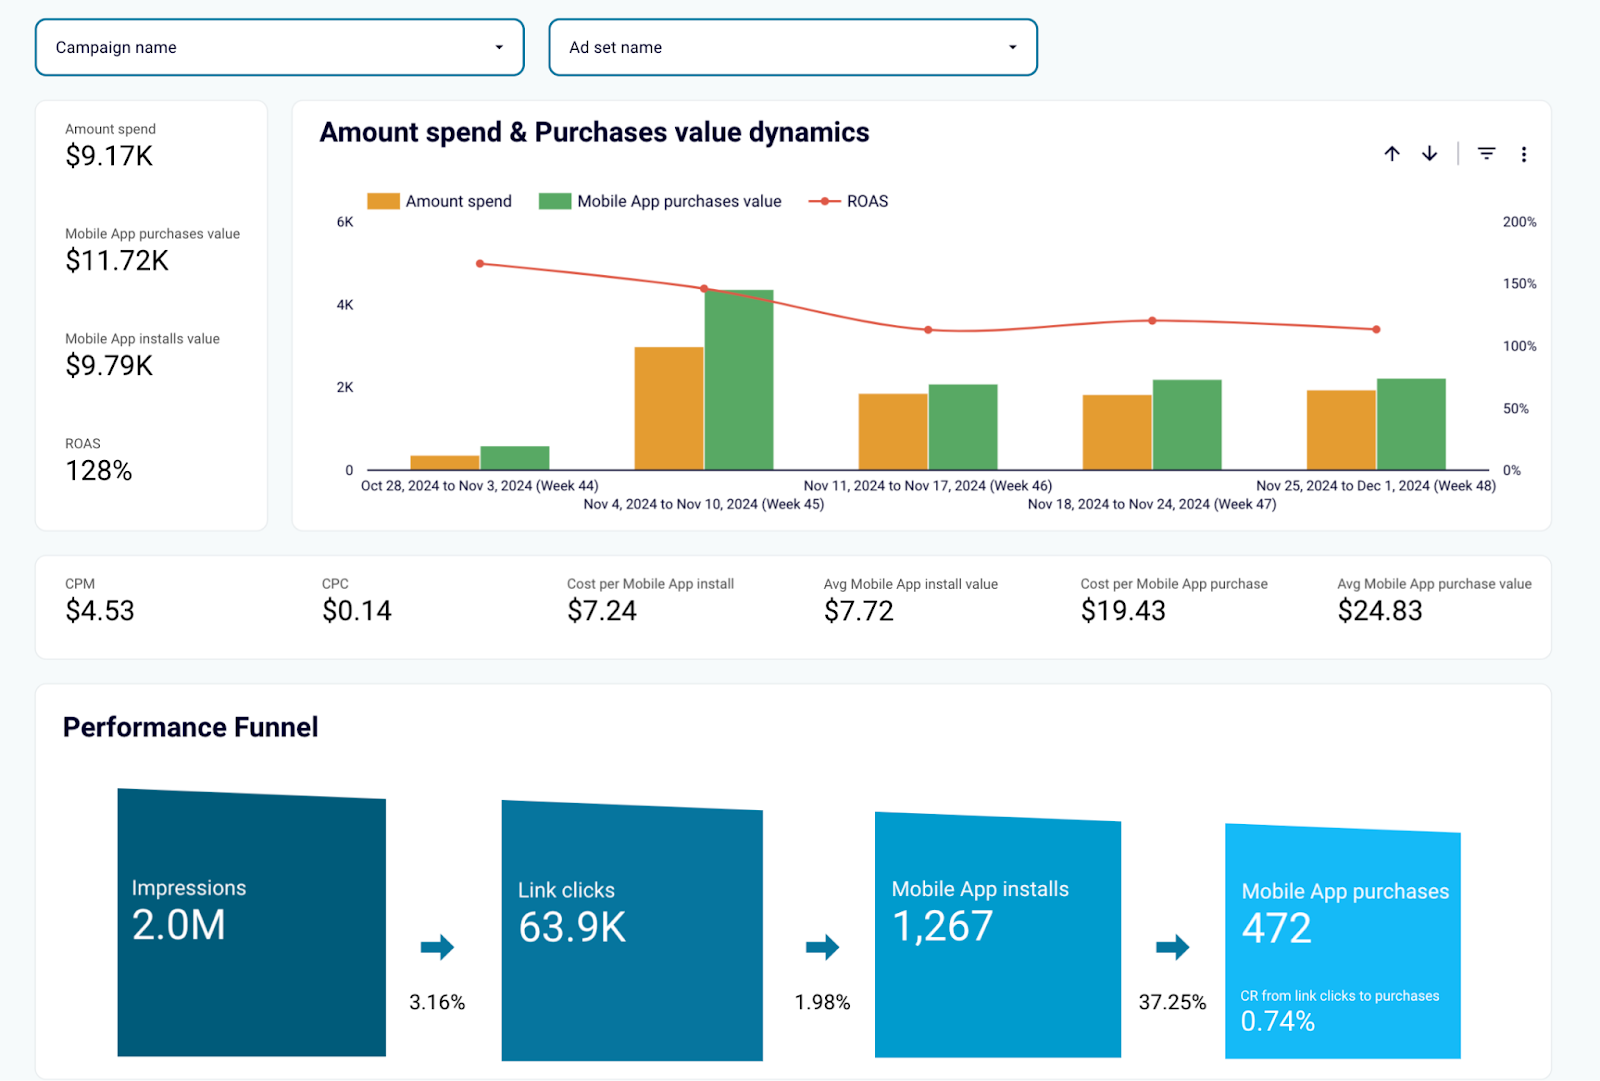Click the Amount spend & Purchases value dynamics title
The height and width of the screenshot is (1081, 1600).
coord(595,131)
